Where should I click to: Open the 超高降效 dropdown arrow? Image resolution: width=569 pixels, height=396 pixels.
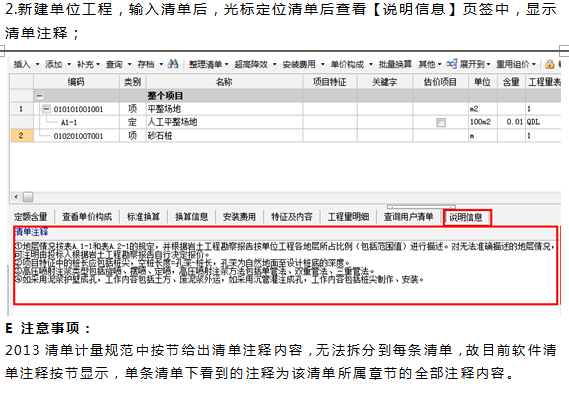tap(274, 65)
